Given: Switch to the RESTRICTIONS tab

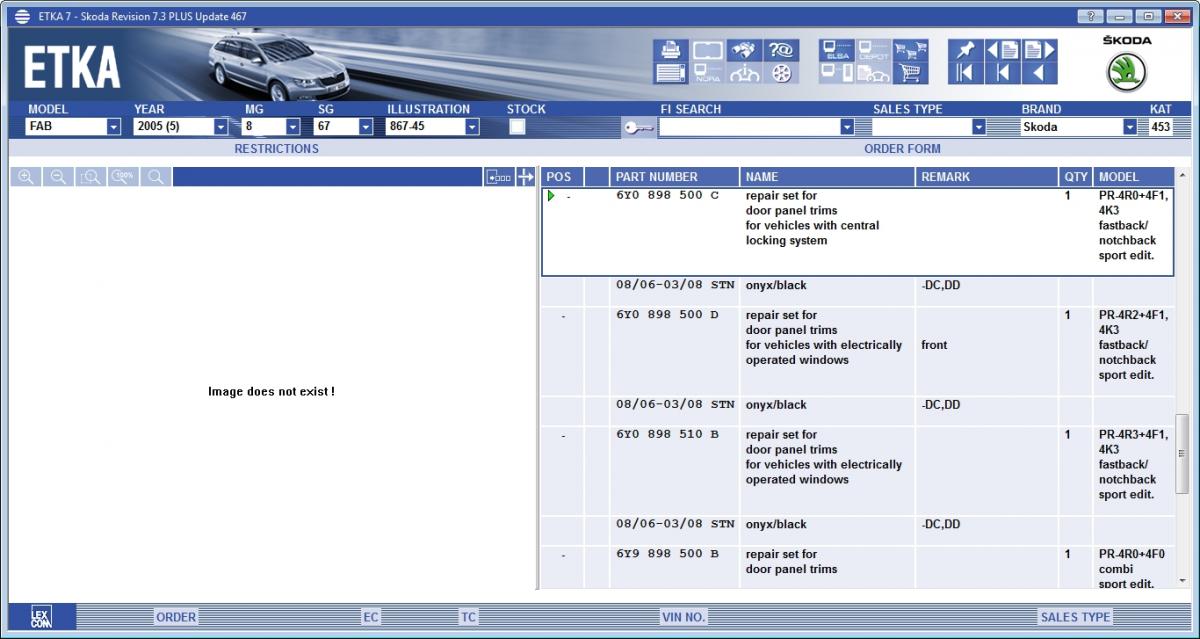Looking at the screenshot, I should coord(276,149).
